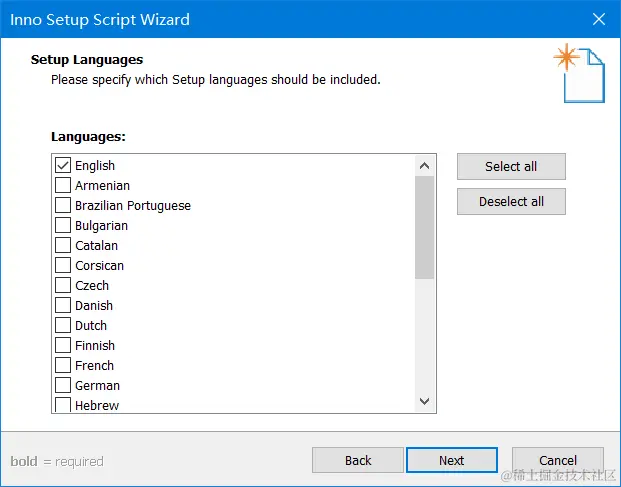Click the German label text
Viewport: 621px width, 487px height.
click(97, 385)
